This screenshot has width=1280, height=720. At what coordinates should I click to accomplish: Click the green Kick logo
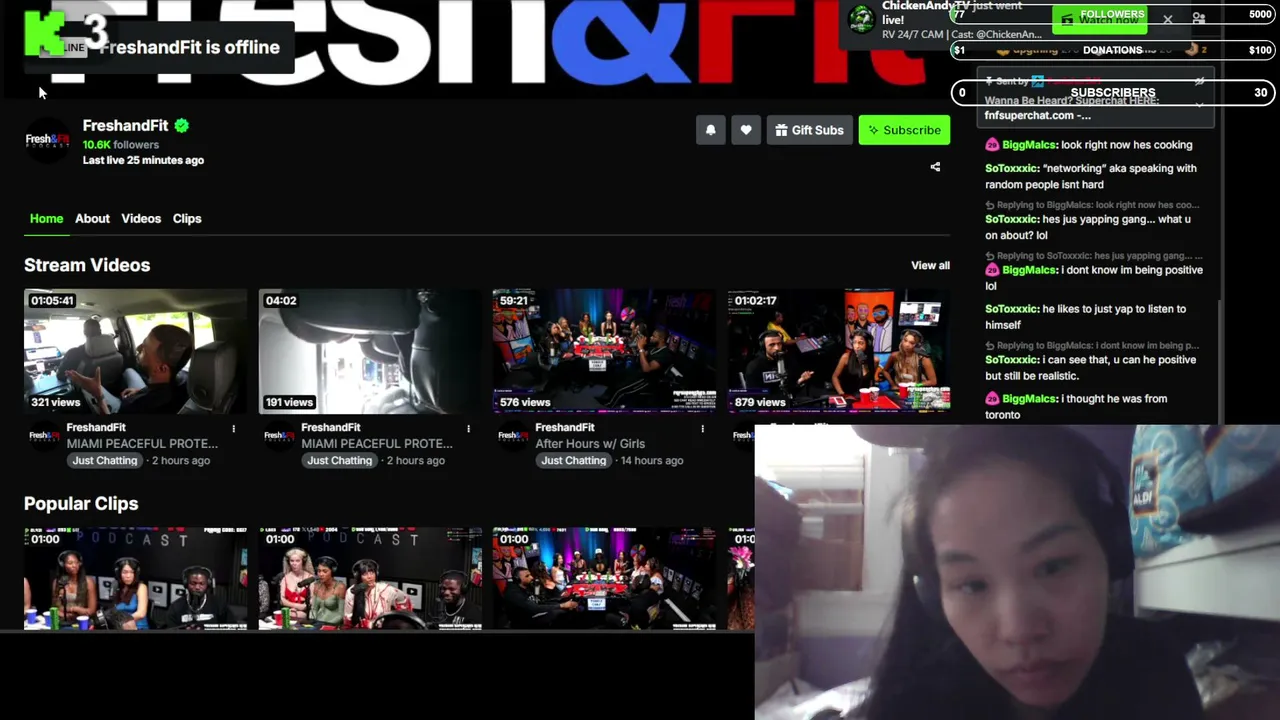click(x=44, y=33)
